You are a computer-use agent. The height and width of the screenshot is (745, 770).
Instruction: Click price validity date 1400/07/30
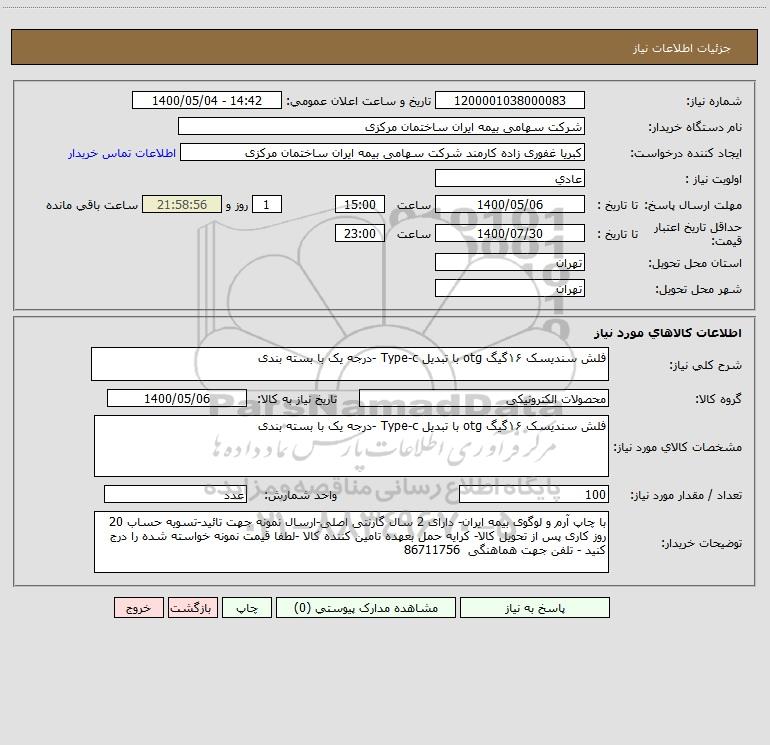[x=510, y=234]
